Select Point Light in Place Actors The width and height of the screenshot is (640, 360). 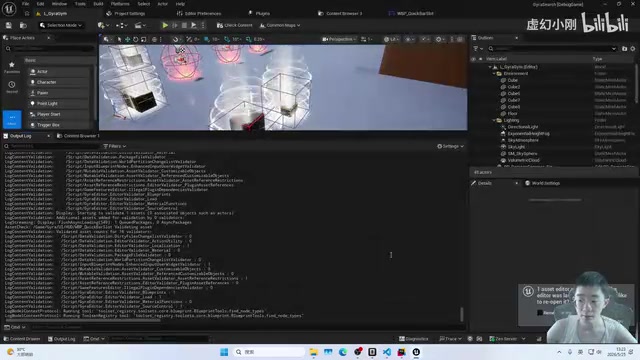[58, 103]
